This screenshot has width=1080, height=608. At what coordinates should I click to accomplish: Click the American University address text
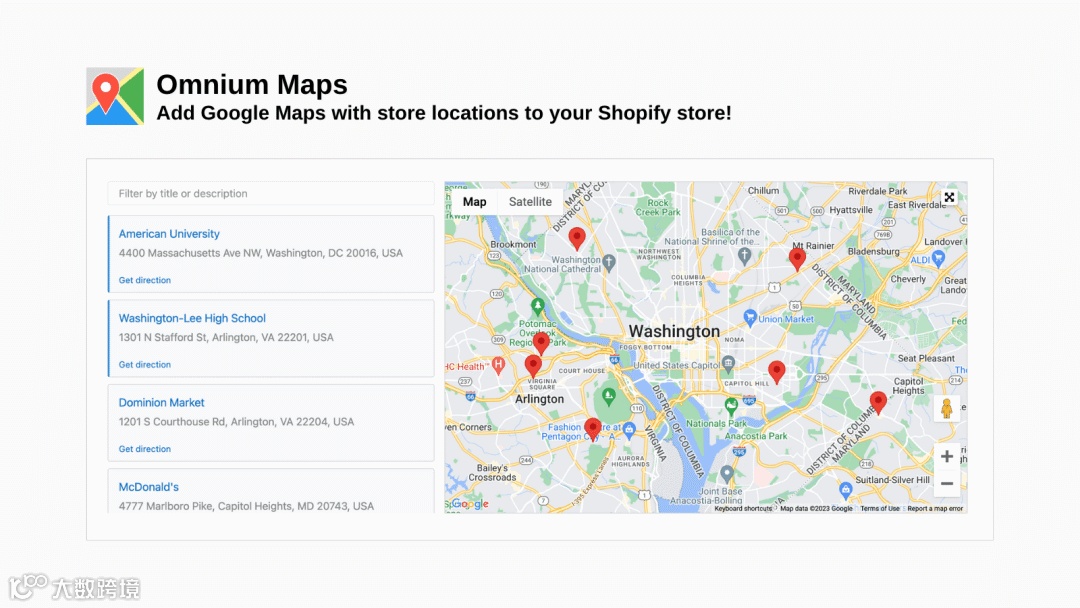click(x=260, y=253)
